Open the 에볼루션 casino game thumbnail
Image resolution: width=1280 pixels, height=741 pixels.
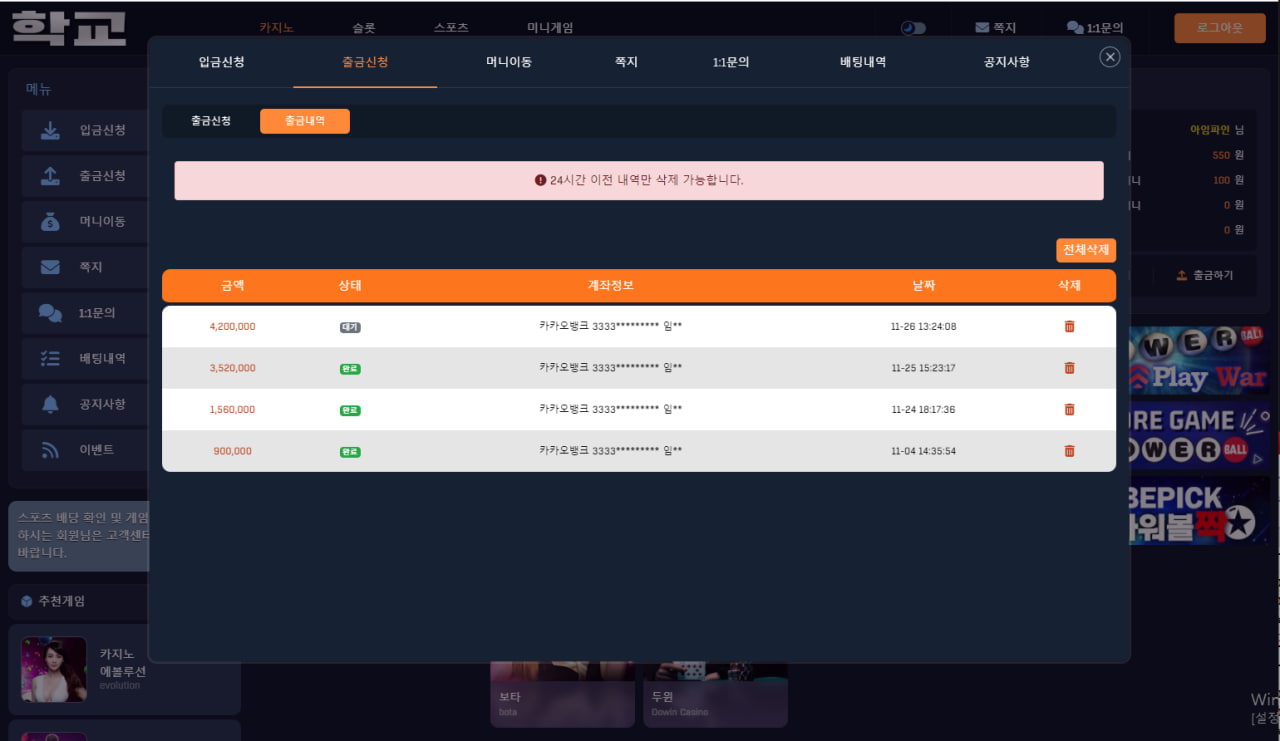click(x=54, y=669)
